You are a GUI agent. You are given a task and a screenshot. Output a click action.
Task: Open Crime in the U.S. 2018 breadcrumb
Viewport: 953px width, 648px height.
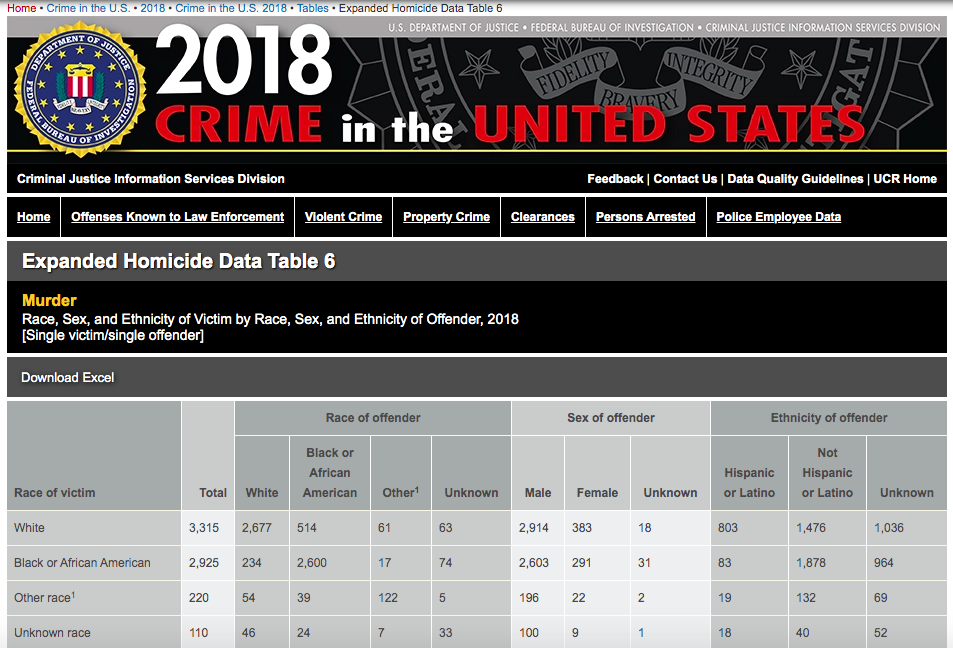231,9
